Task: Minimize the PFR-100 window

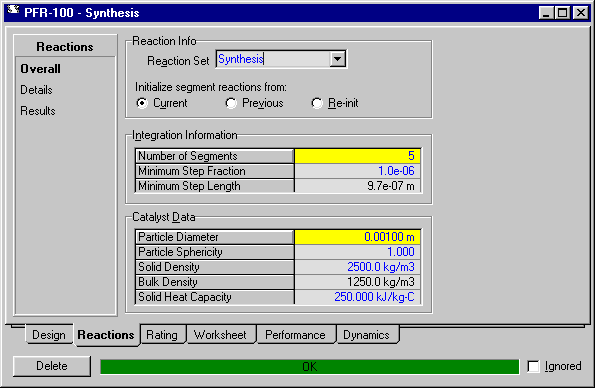Action: tap(546, 13)
